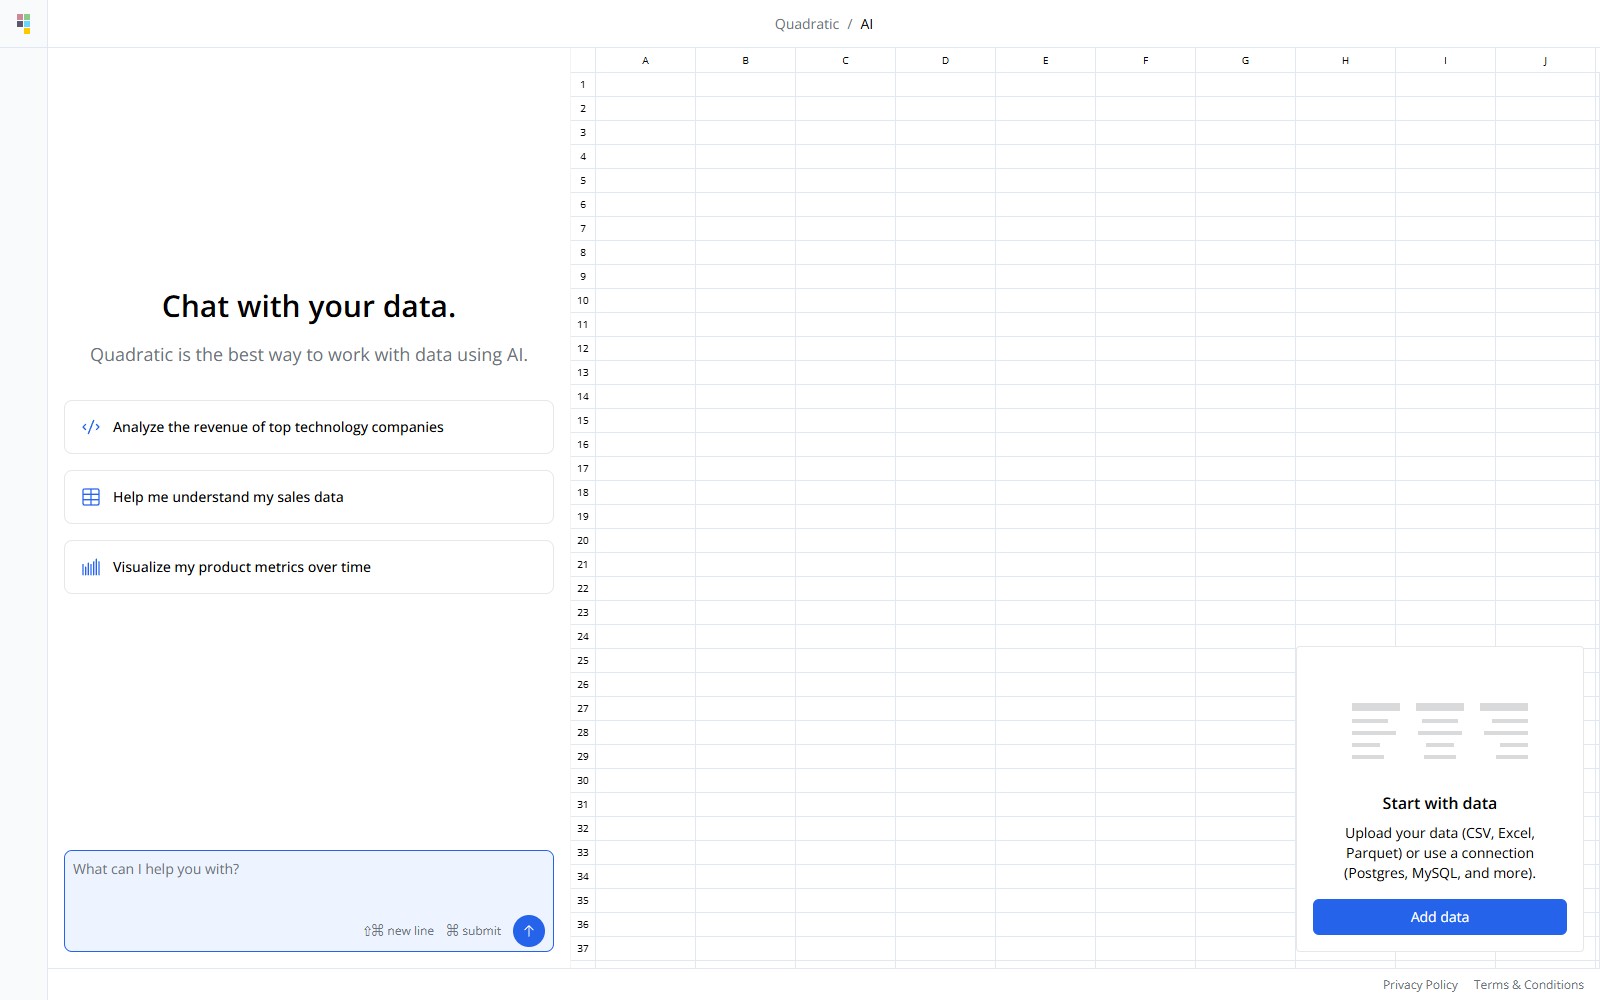Select column B header
The height and width of the screenshot is (1000, 1600).
[x=746, y=60]
